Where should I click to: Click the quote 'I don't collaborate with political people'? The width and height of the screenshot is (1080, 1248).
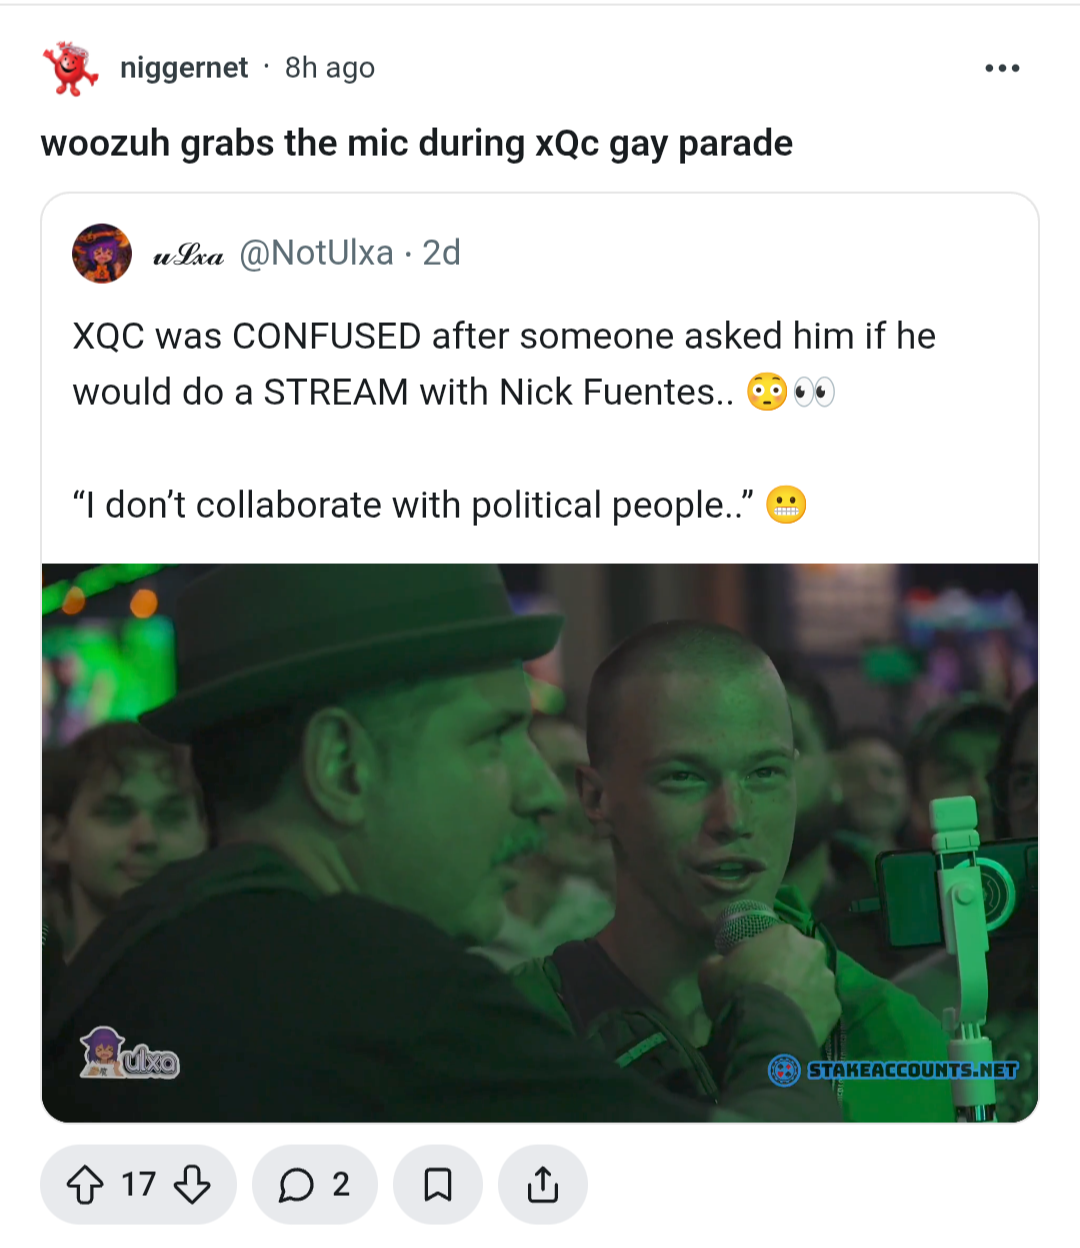(410, 505)
